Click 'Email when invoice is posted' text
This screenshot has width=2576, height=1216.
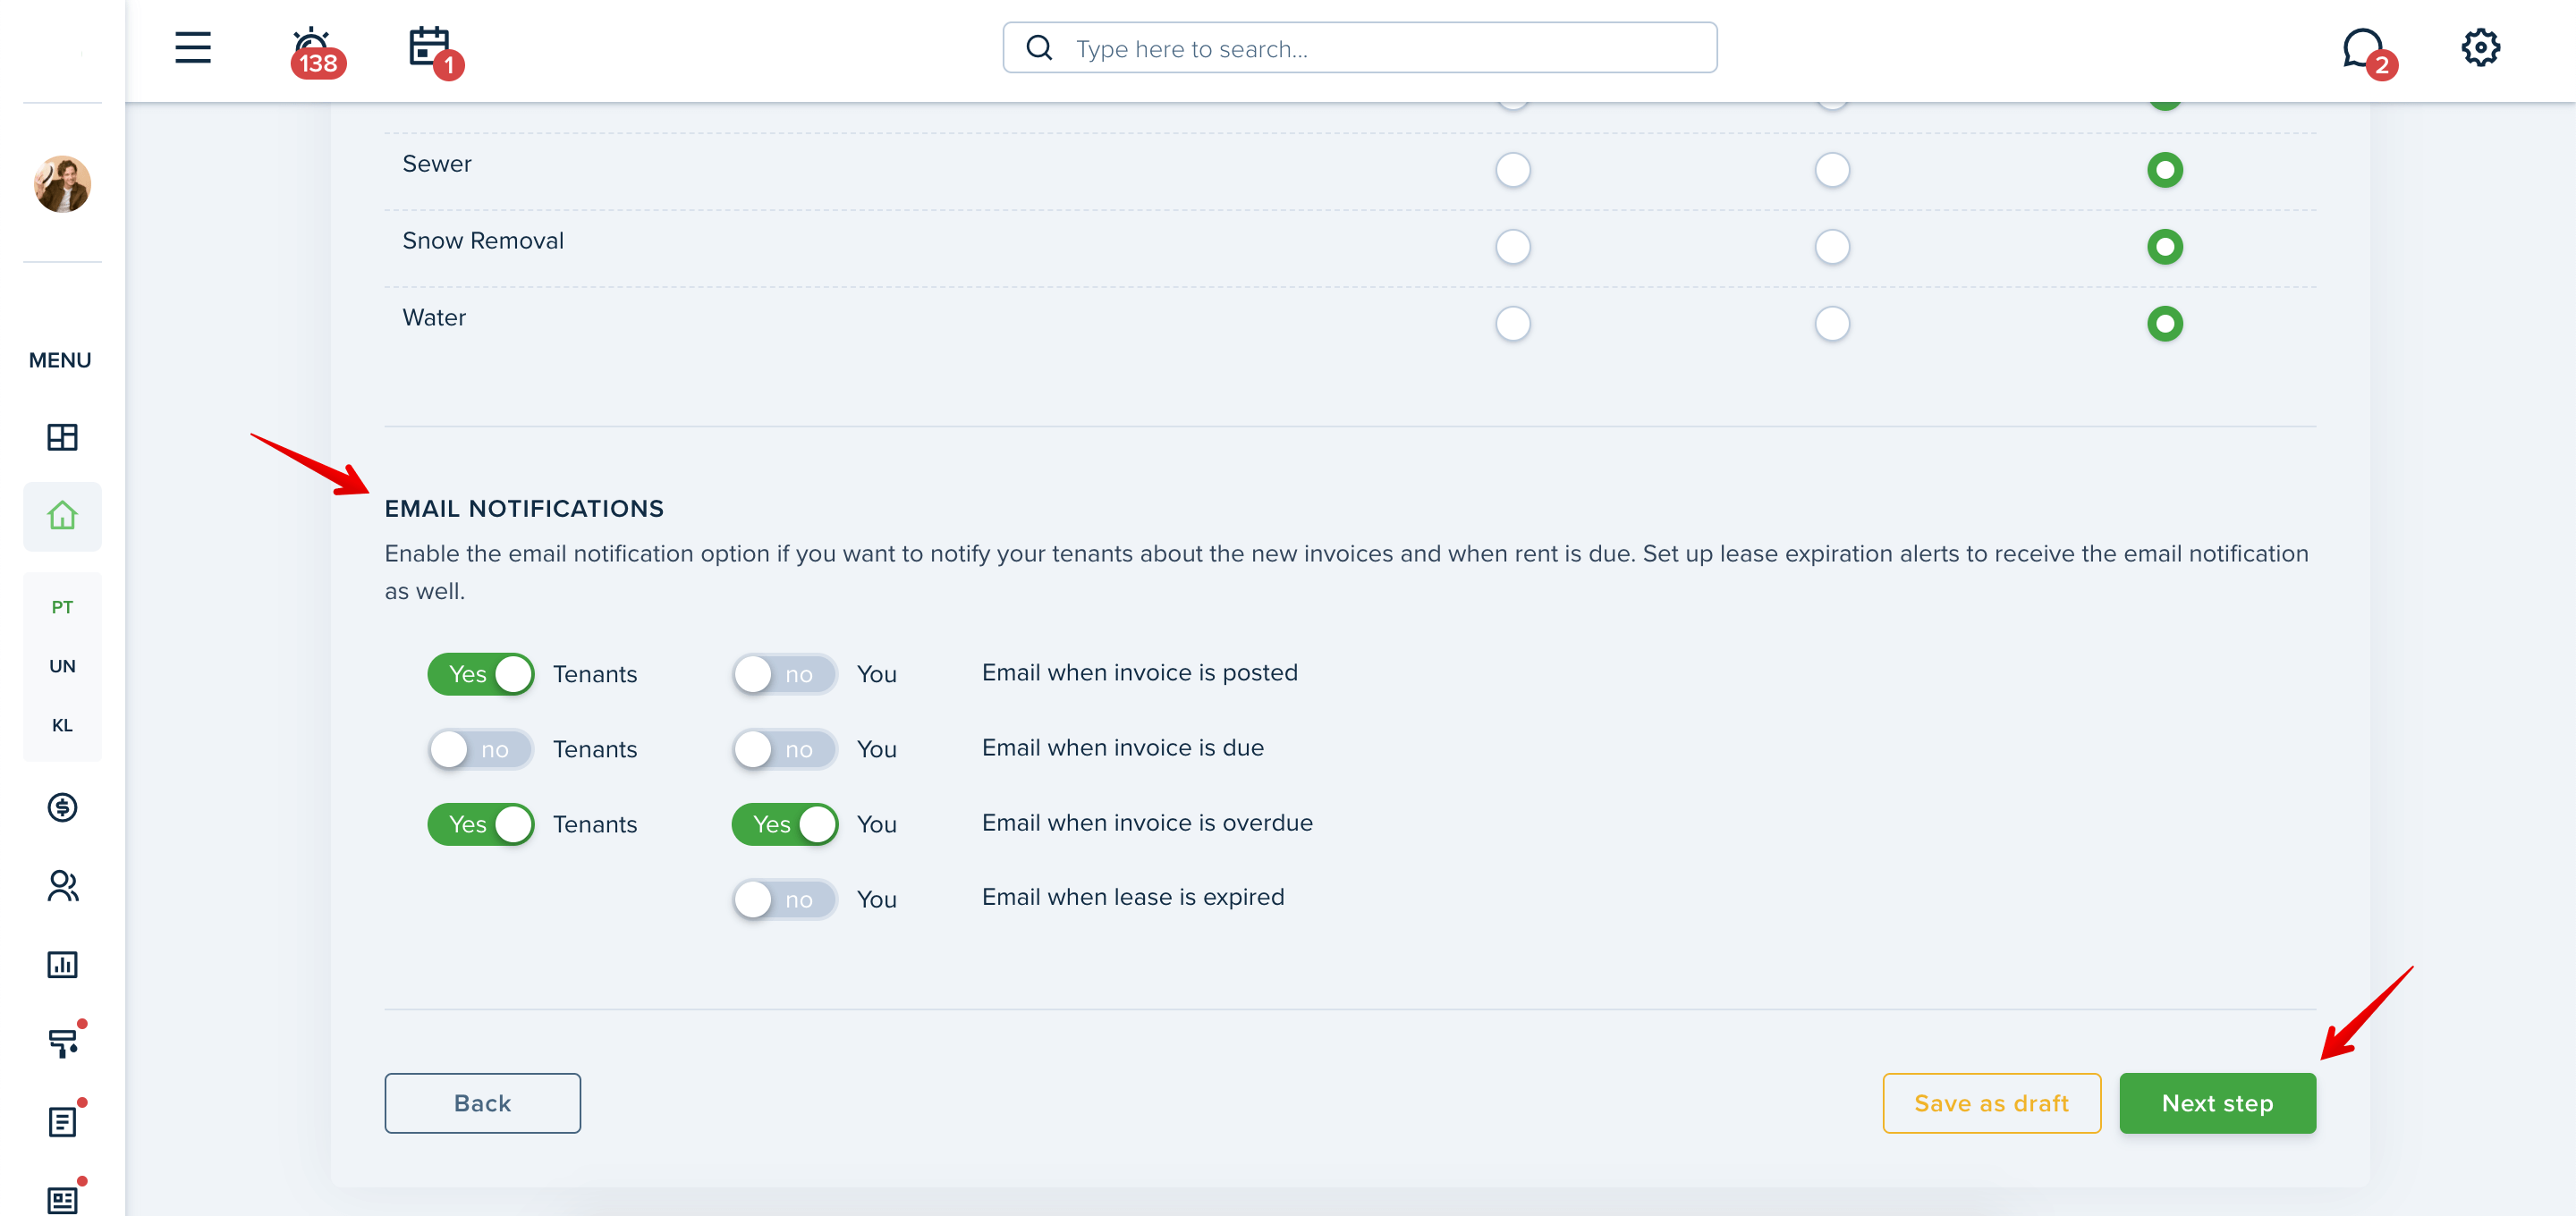pos(1140,673)
